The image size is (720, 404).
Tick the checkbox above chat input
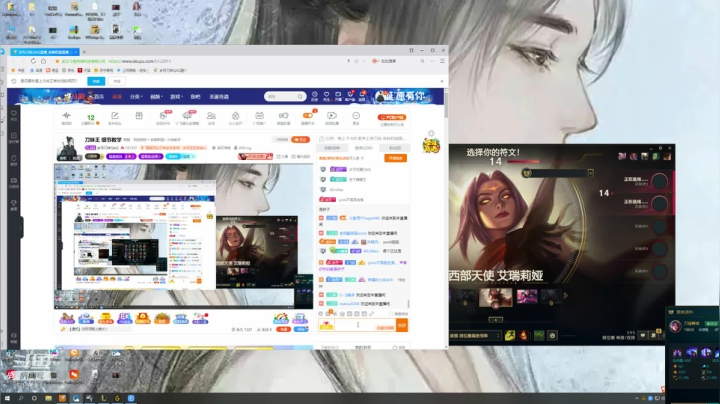[x=391, y=314]
